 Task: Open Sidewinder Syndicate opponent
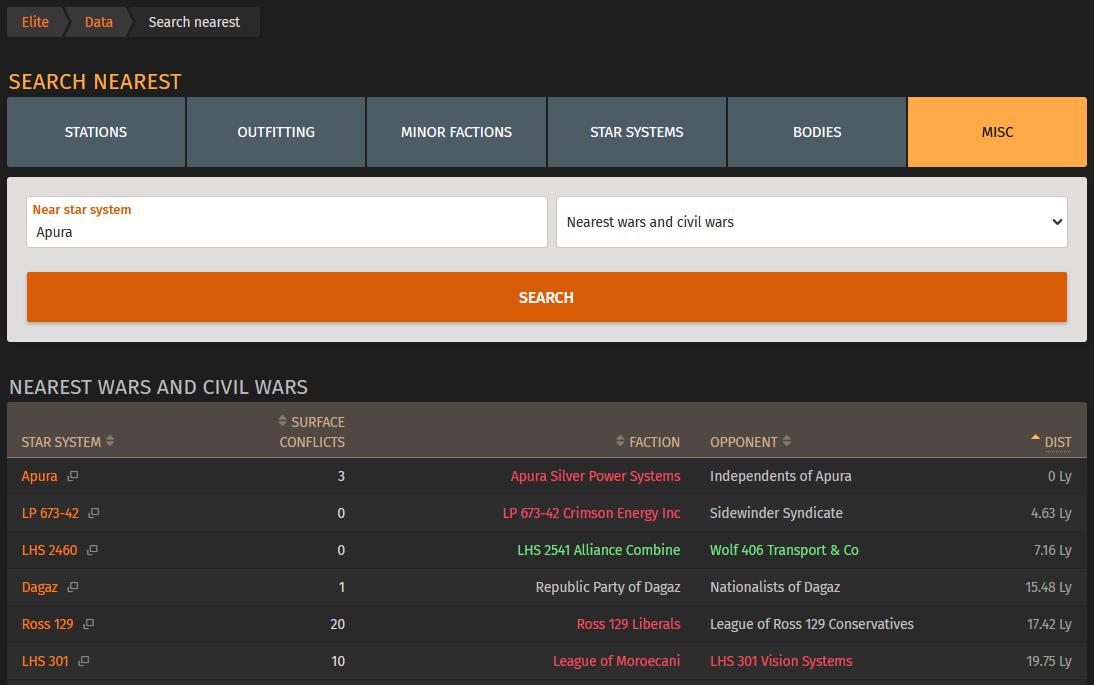point(777,513)
